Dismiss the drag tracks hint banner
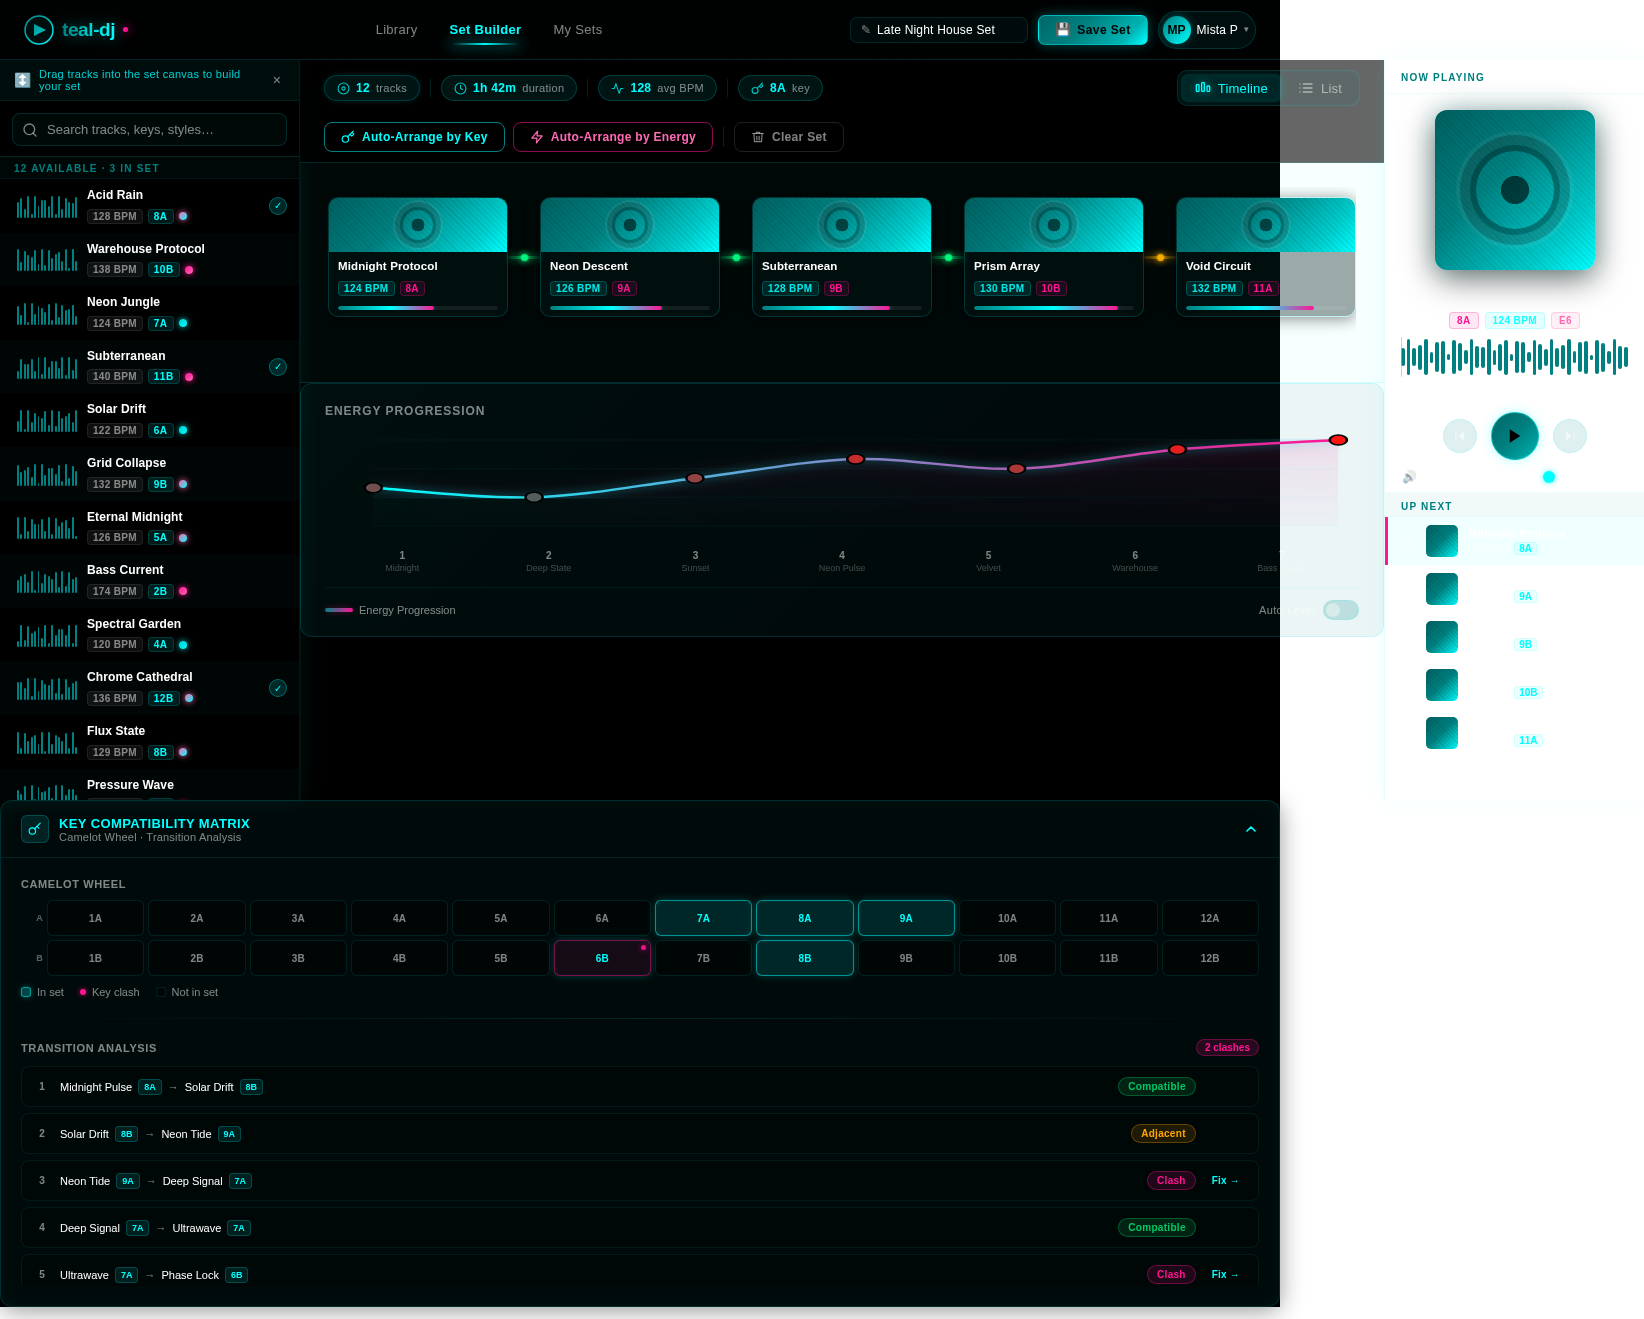Screen dimensions: 1644x1319 [x=277, y=80]
